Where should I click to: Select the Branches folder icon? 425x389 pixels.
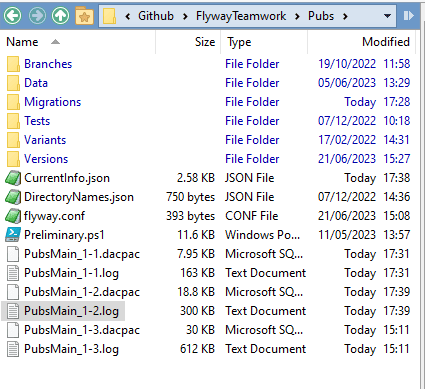(x=13, y=64)
